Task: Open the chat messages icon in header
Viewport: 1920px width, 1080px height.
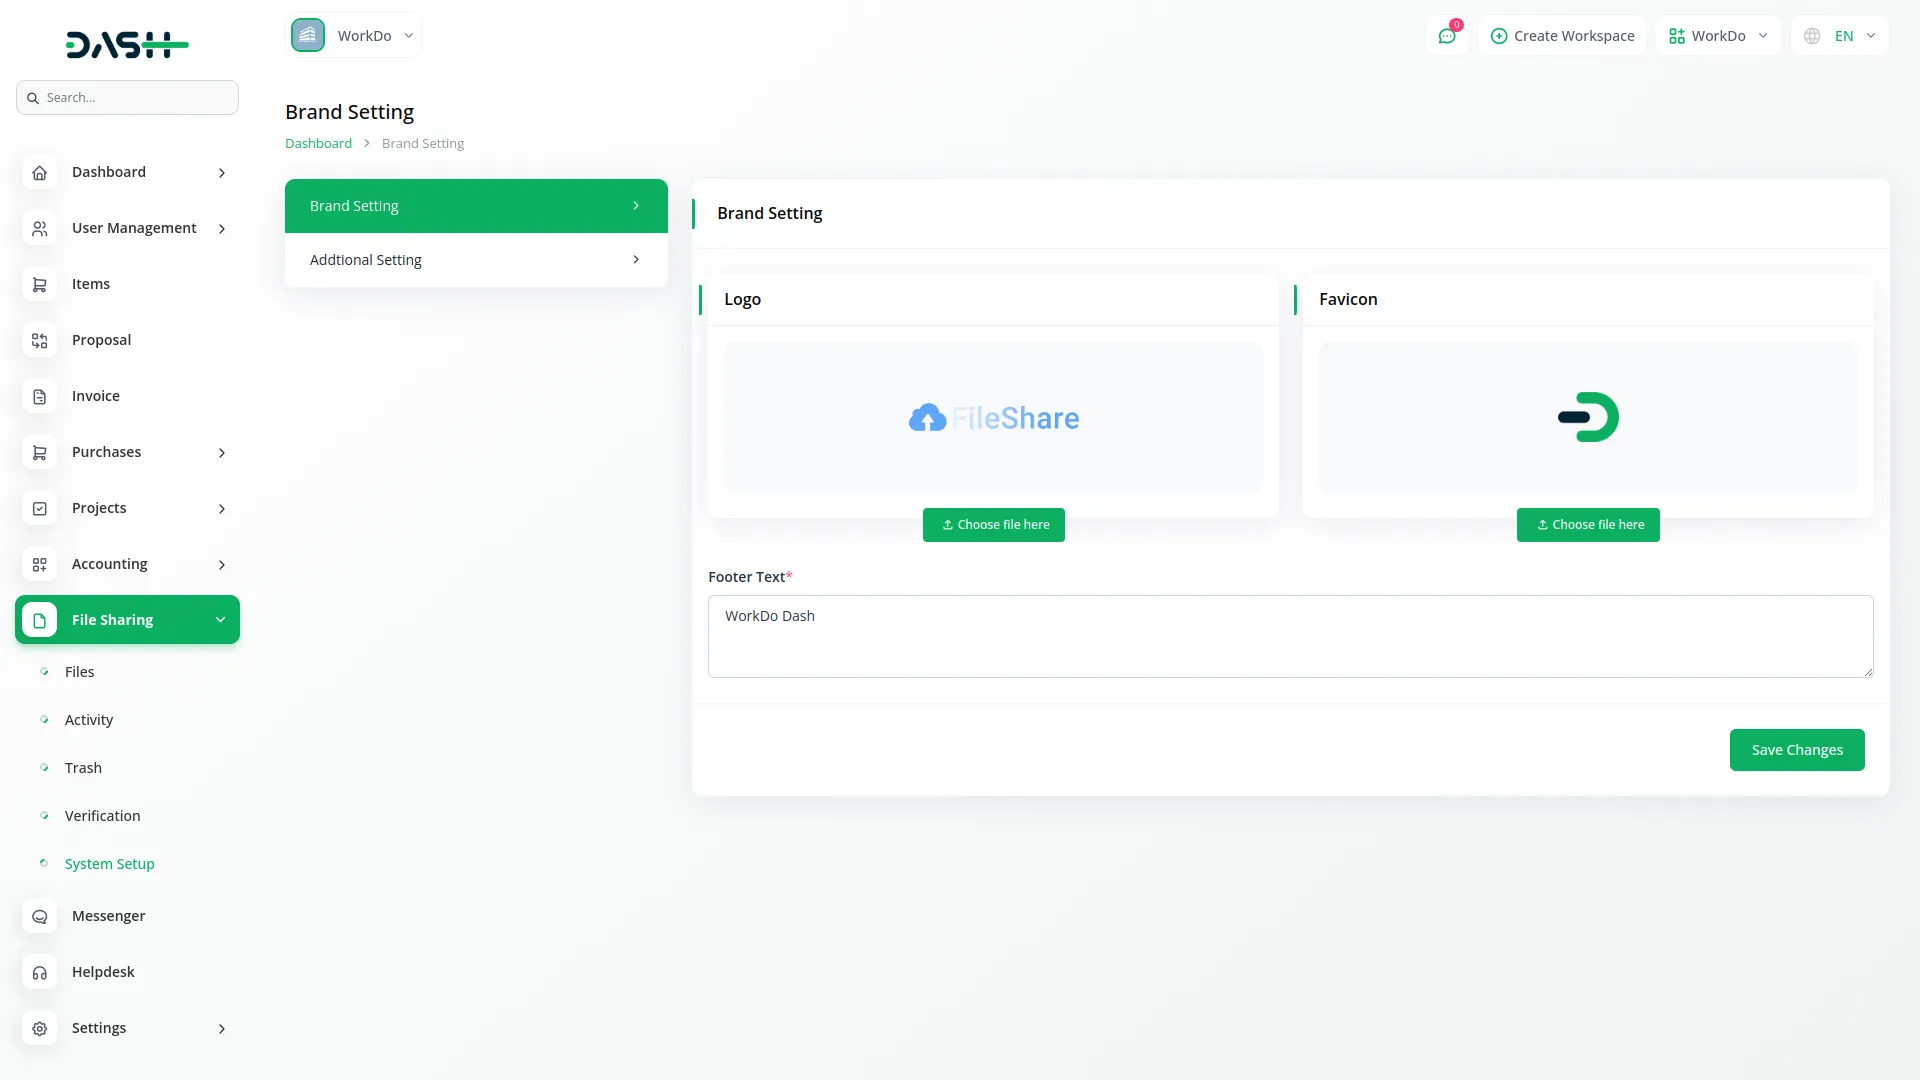Action: [1446, 36]
